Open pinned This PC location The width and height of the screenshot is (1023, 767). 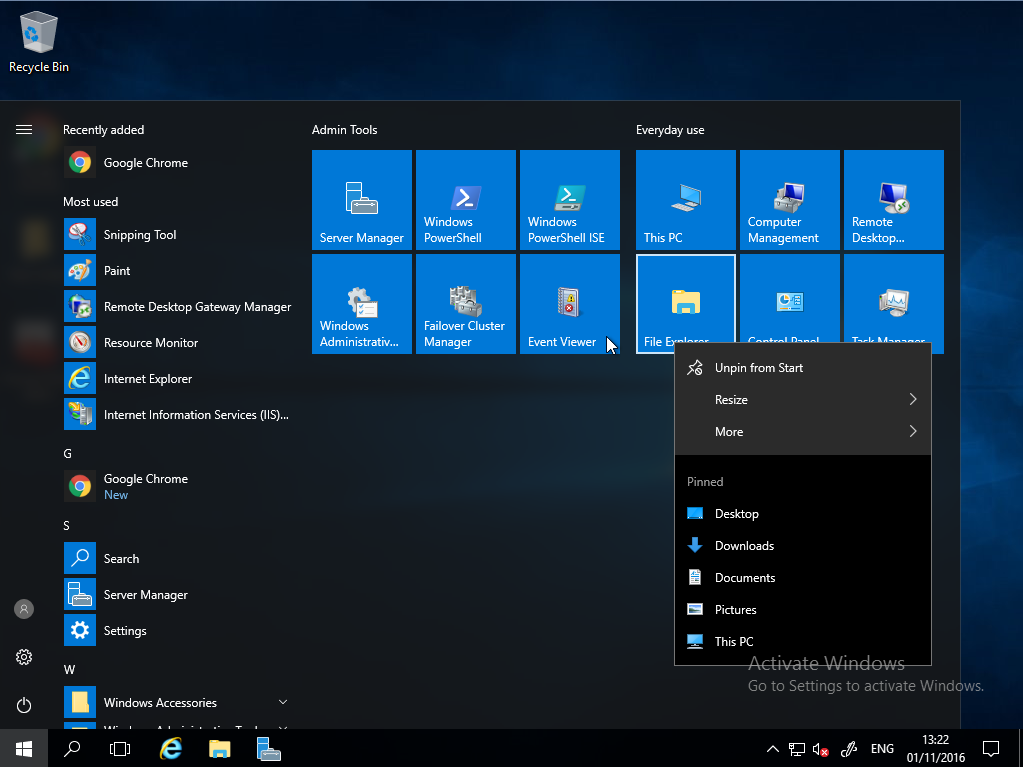[x=802, y=642]
